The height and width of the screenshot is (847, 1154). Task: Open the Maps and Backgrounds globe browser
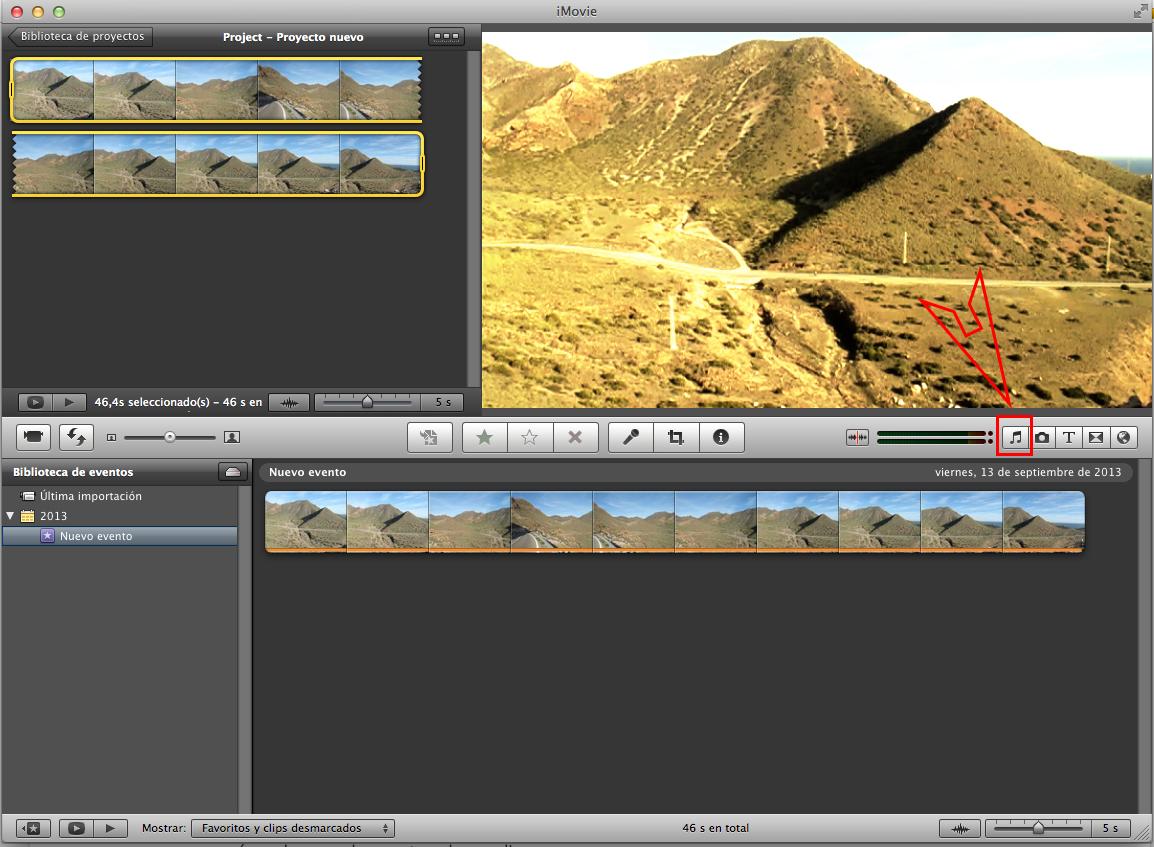coord(1122,437)
